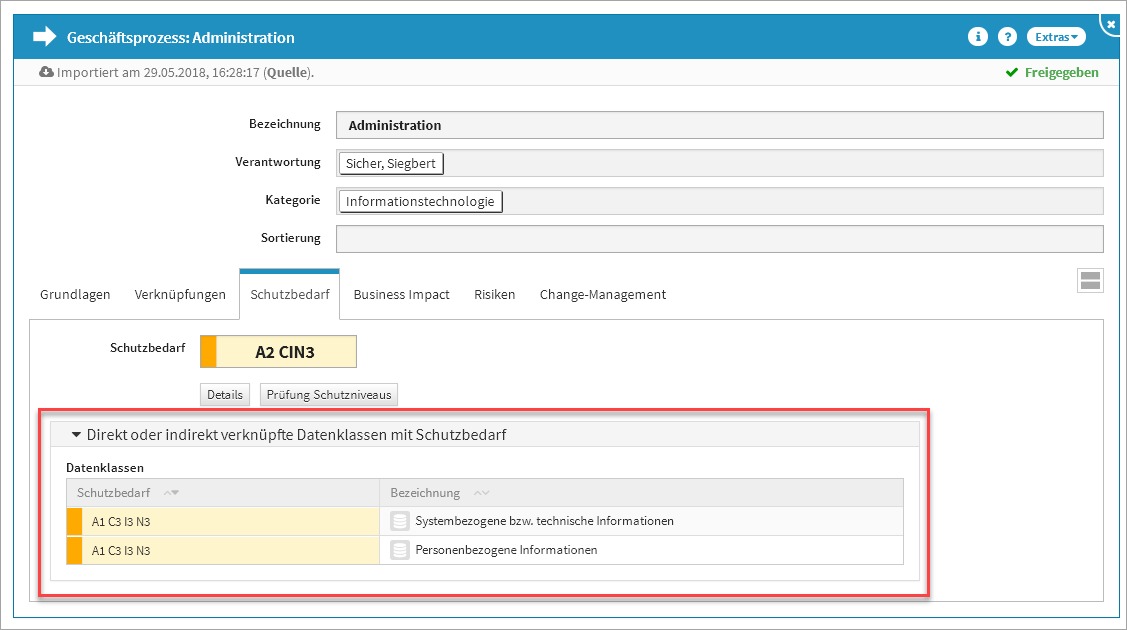Click the arrow icon beside Geschäftsprozess title
The image size is (1127, 630).
click(45, 37)
